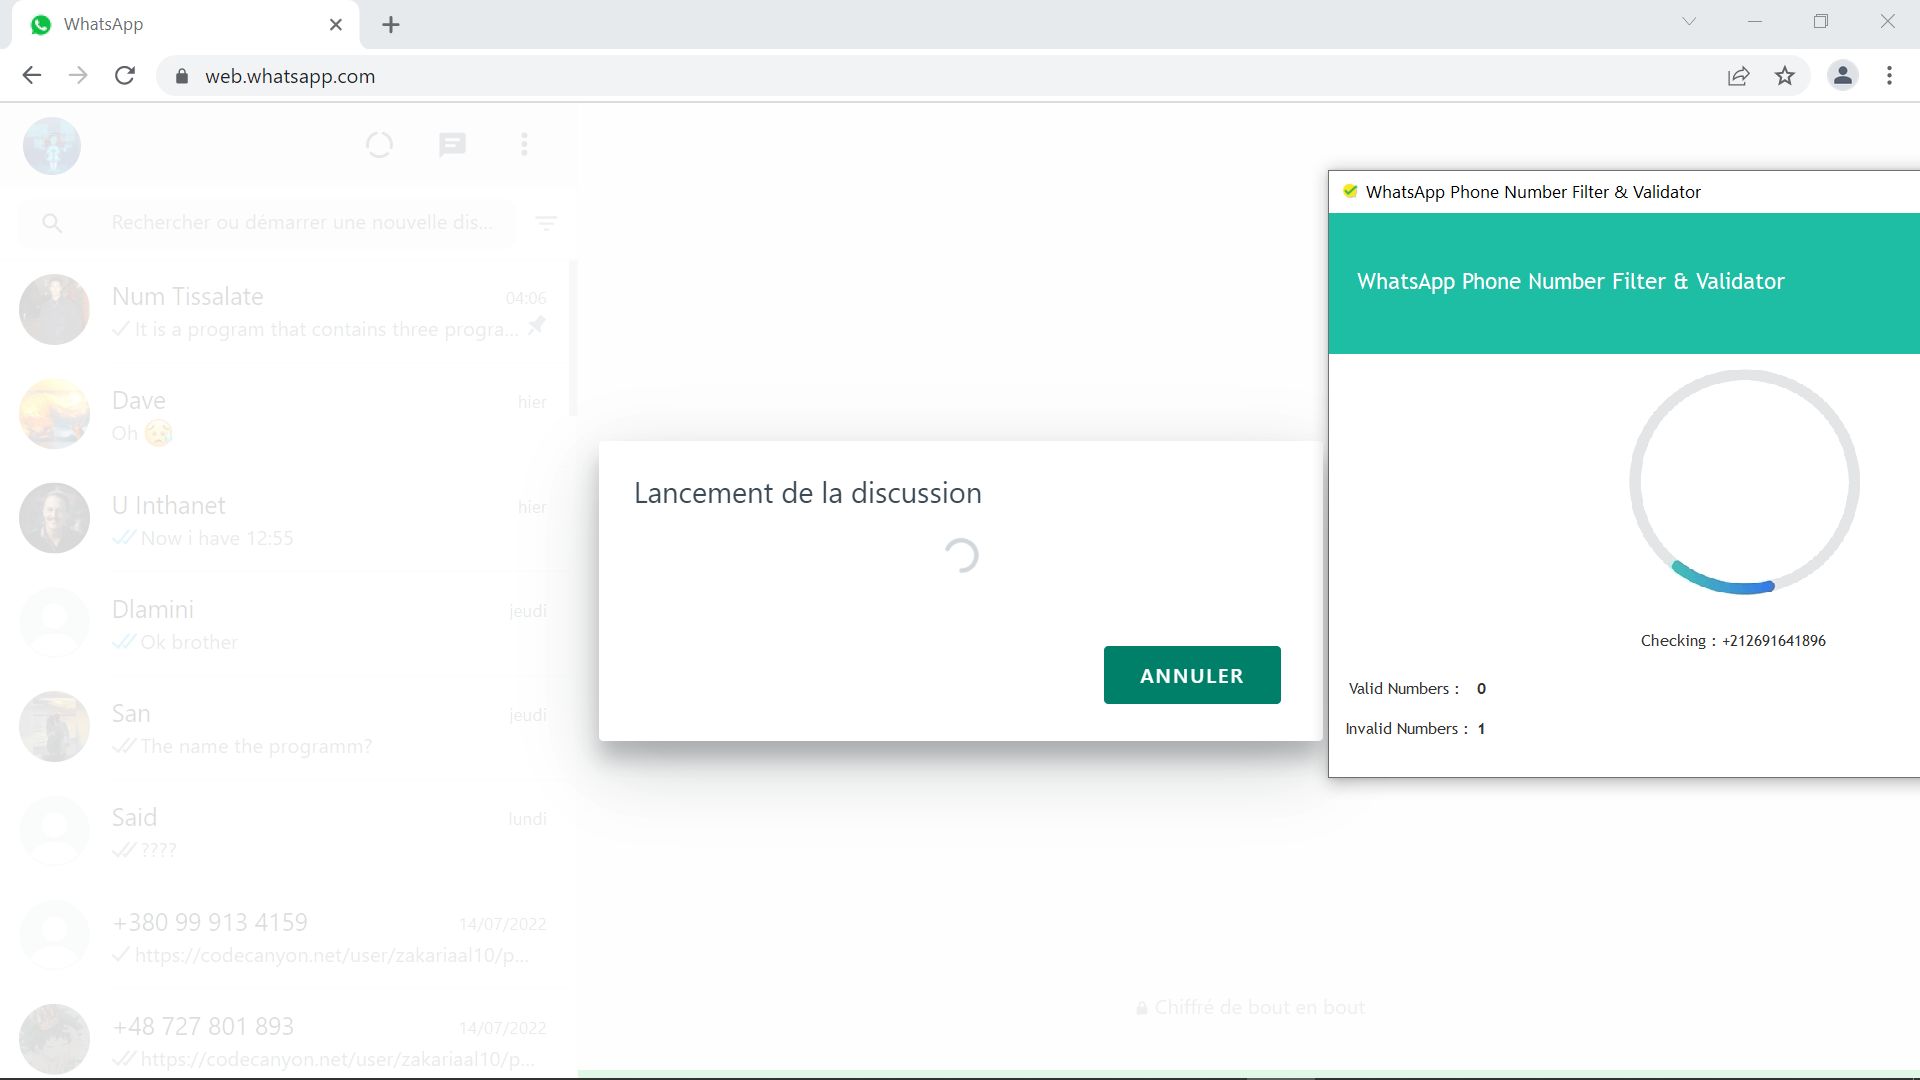Bookmark this page with the star icon
Viewport: 1920px width, 1080px height.
click(x=1785, y=76)
